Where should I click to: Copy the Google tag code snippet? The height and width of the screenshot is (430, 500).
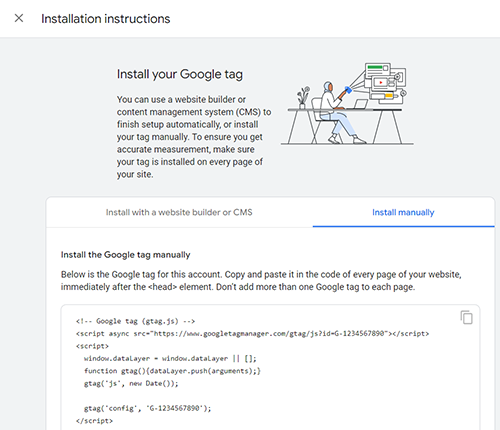pyautogui.click(x=467, y=317)
